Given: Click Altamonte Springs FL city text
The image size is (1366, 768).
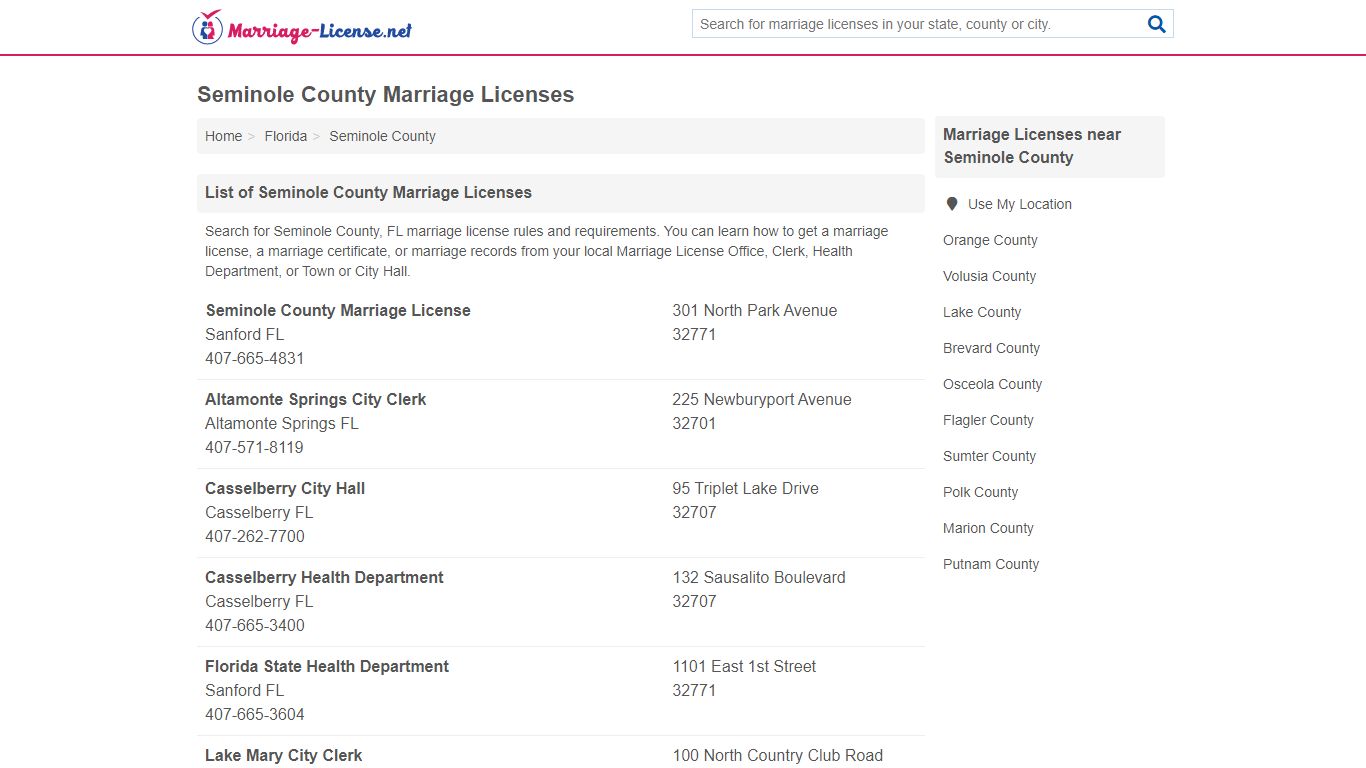Looking at the screenshot, I should (x=282, y=423).
